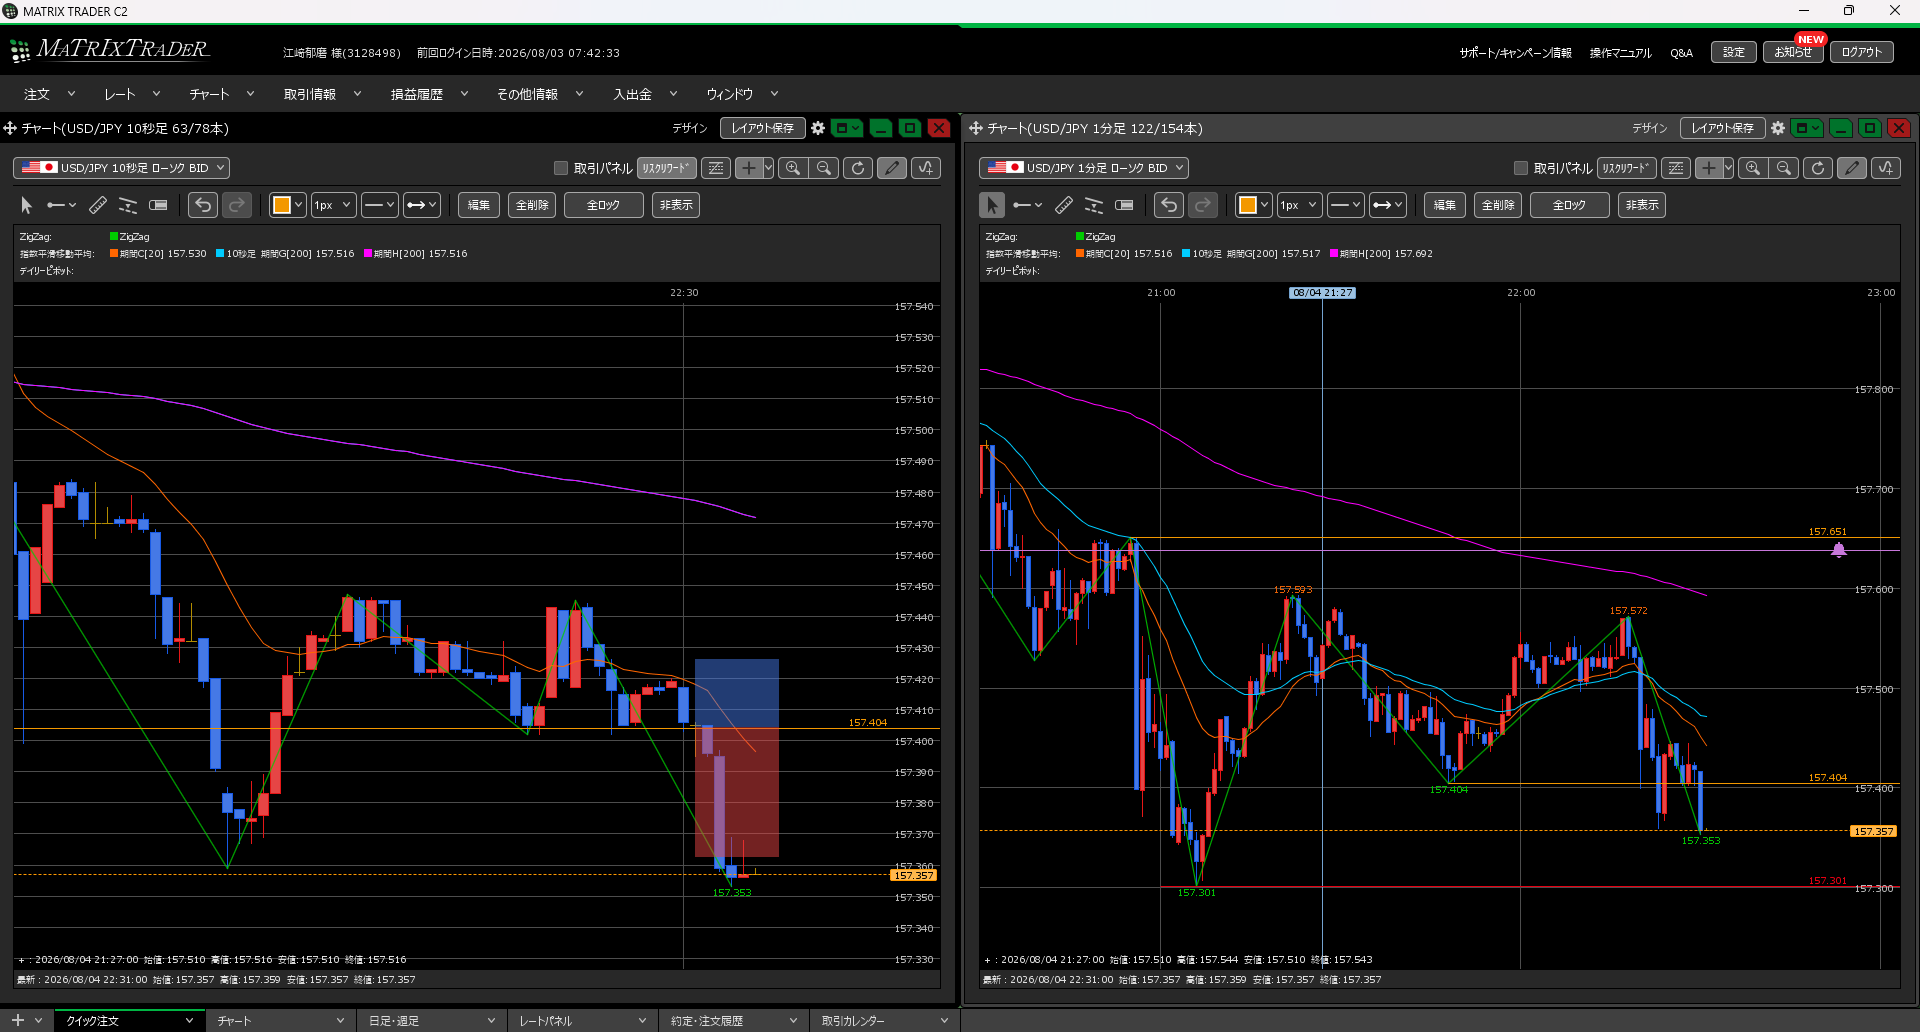The width and height of the screenshot is (1920, 1032).
Task: Open the 設定 button in header
Action: 1733,52
